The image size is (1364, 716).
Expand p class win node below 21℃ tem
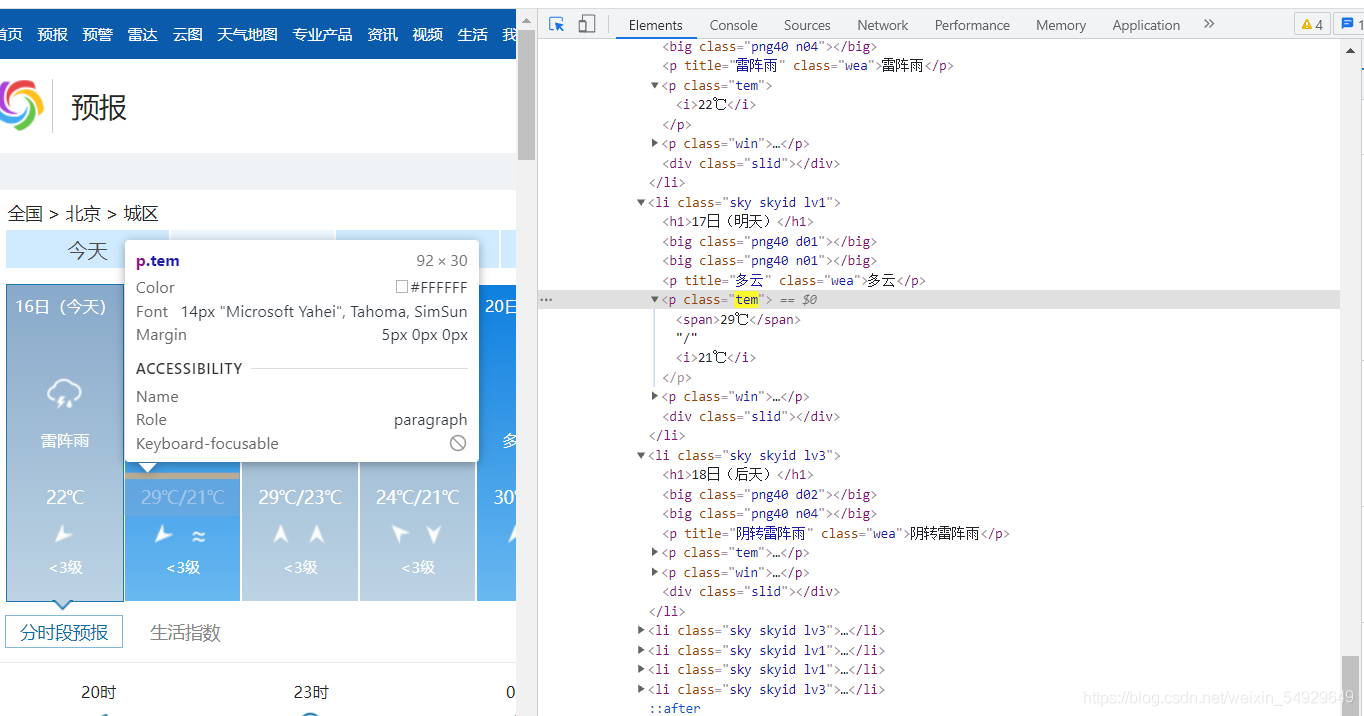tap(655, 397)
